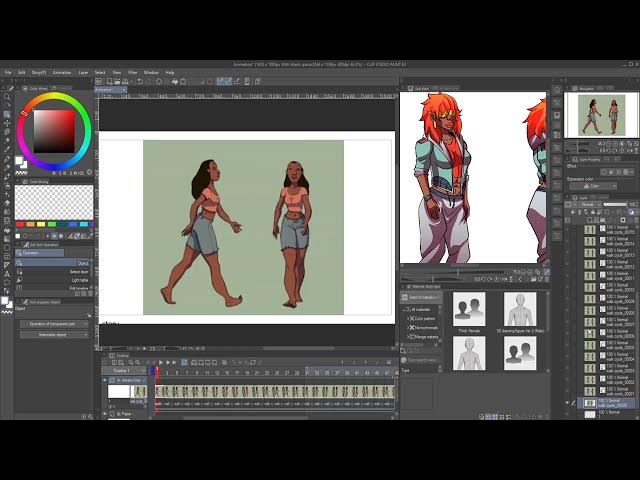Click the Redo arrow icon

pyautogui.click(x=148, y=82)
